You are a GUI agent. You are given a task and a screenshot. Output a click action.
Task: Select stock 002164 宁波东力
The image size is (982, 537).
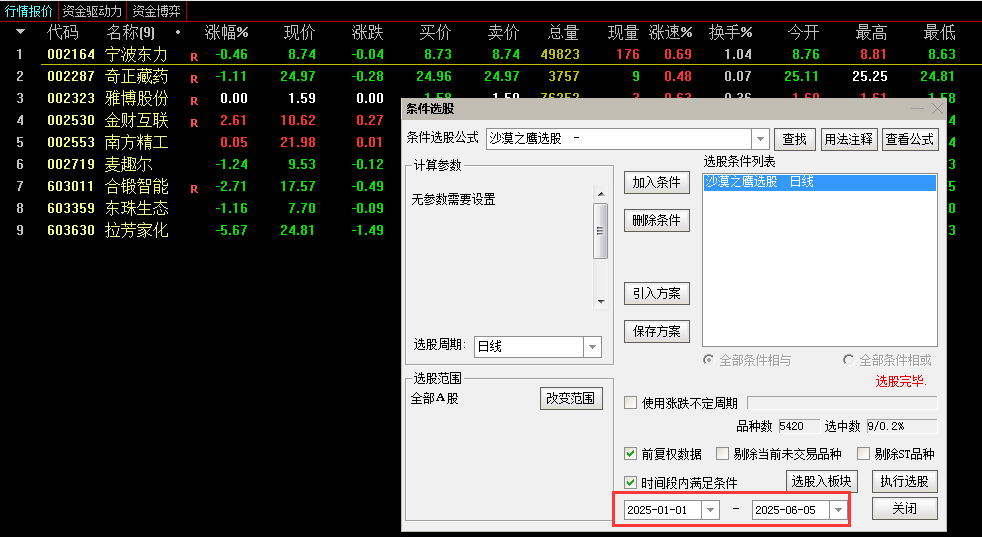107,55
